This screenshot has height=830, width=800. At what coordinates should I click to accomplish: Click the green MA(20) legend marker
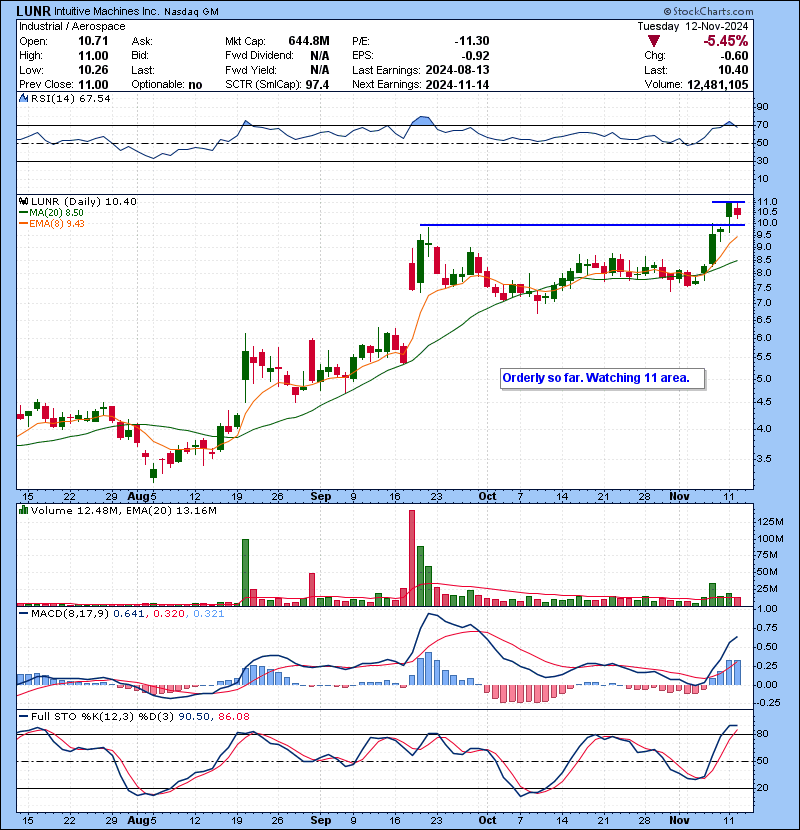[x=22, y=212]
